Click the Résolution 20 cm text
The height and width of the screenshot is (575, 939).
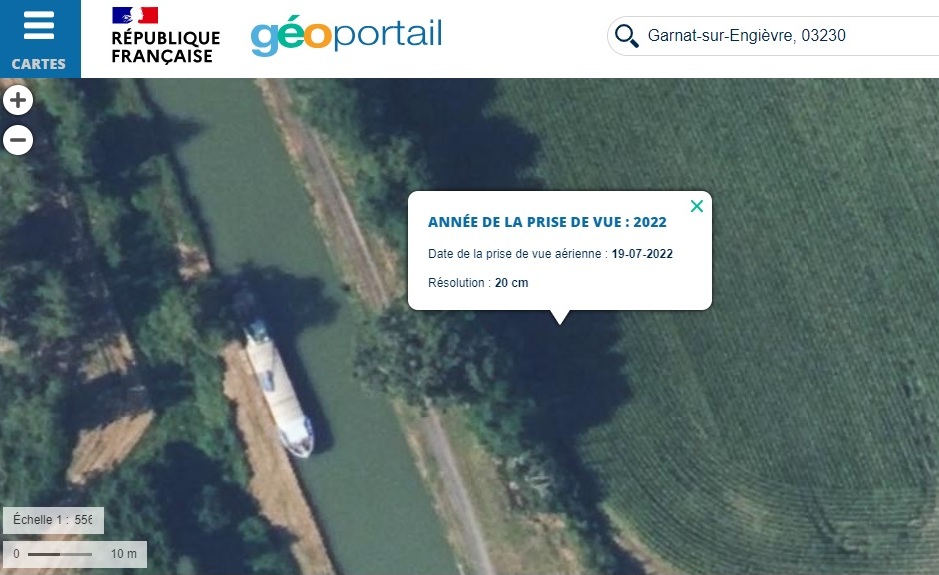pyautogui.click(x=478, y=283)
